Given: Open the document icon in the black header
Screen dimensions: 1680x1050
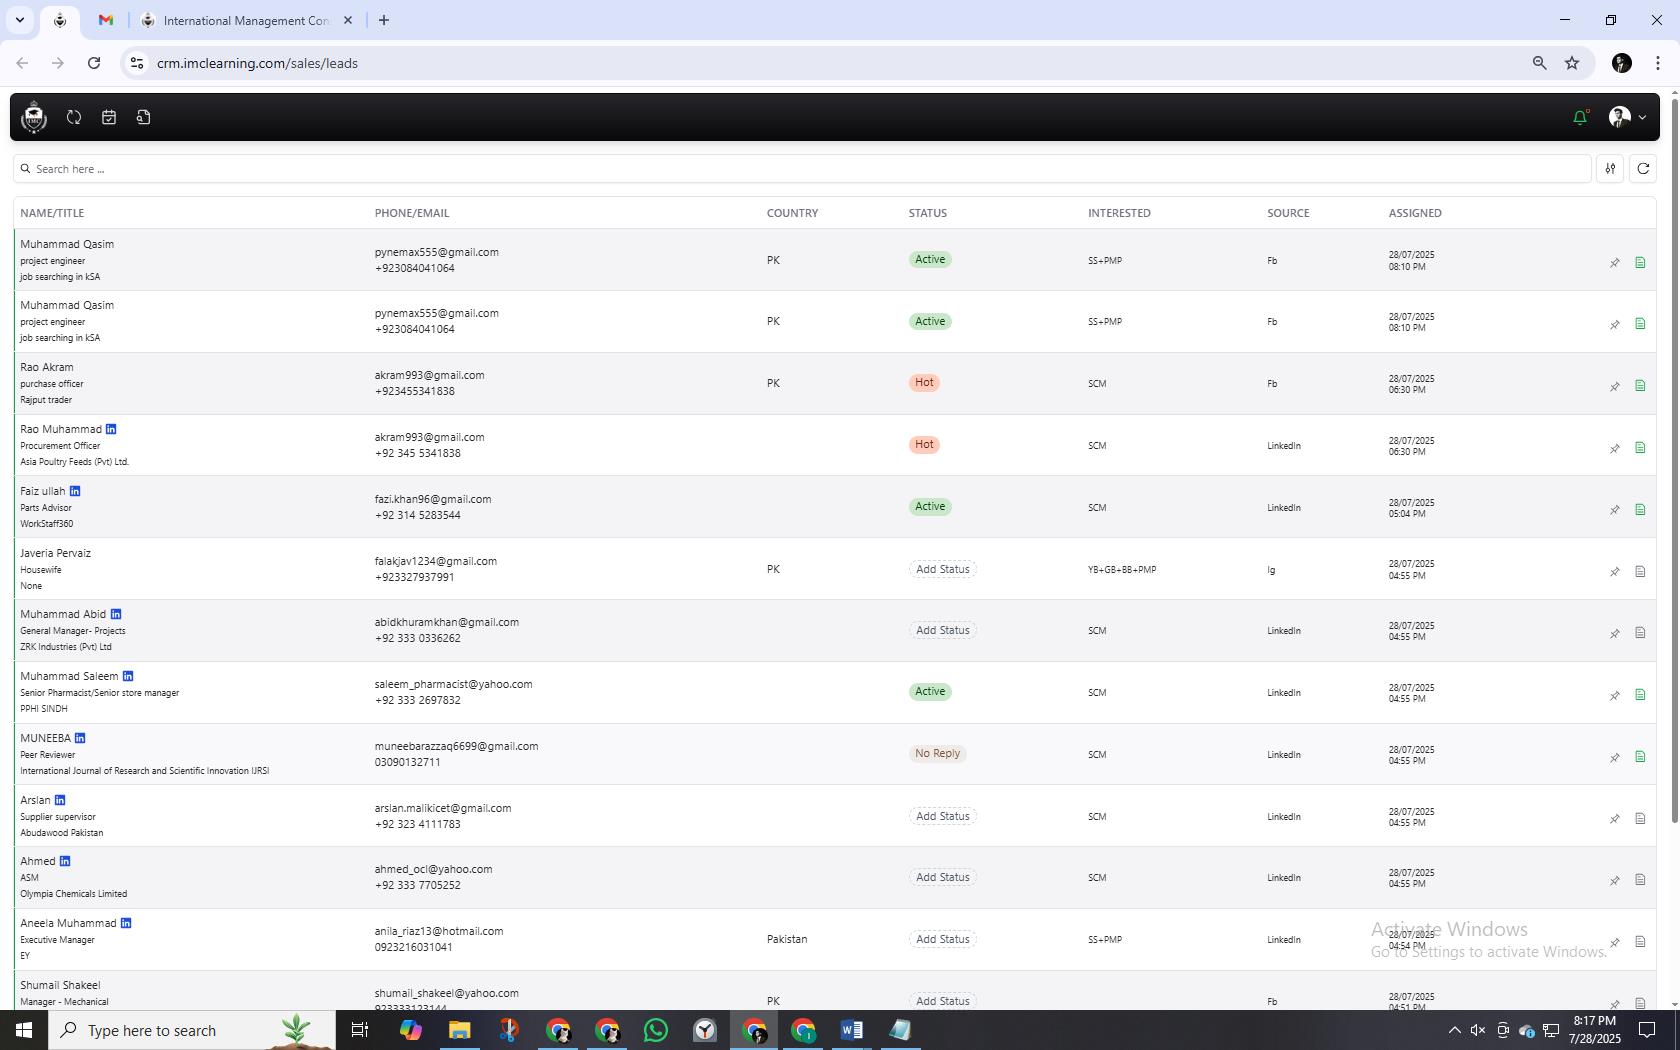Looking at the screenshot, I should tap(143, 117).
